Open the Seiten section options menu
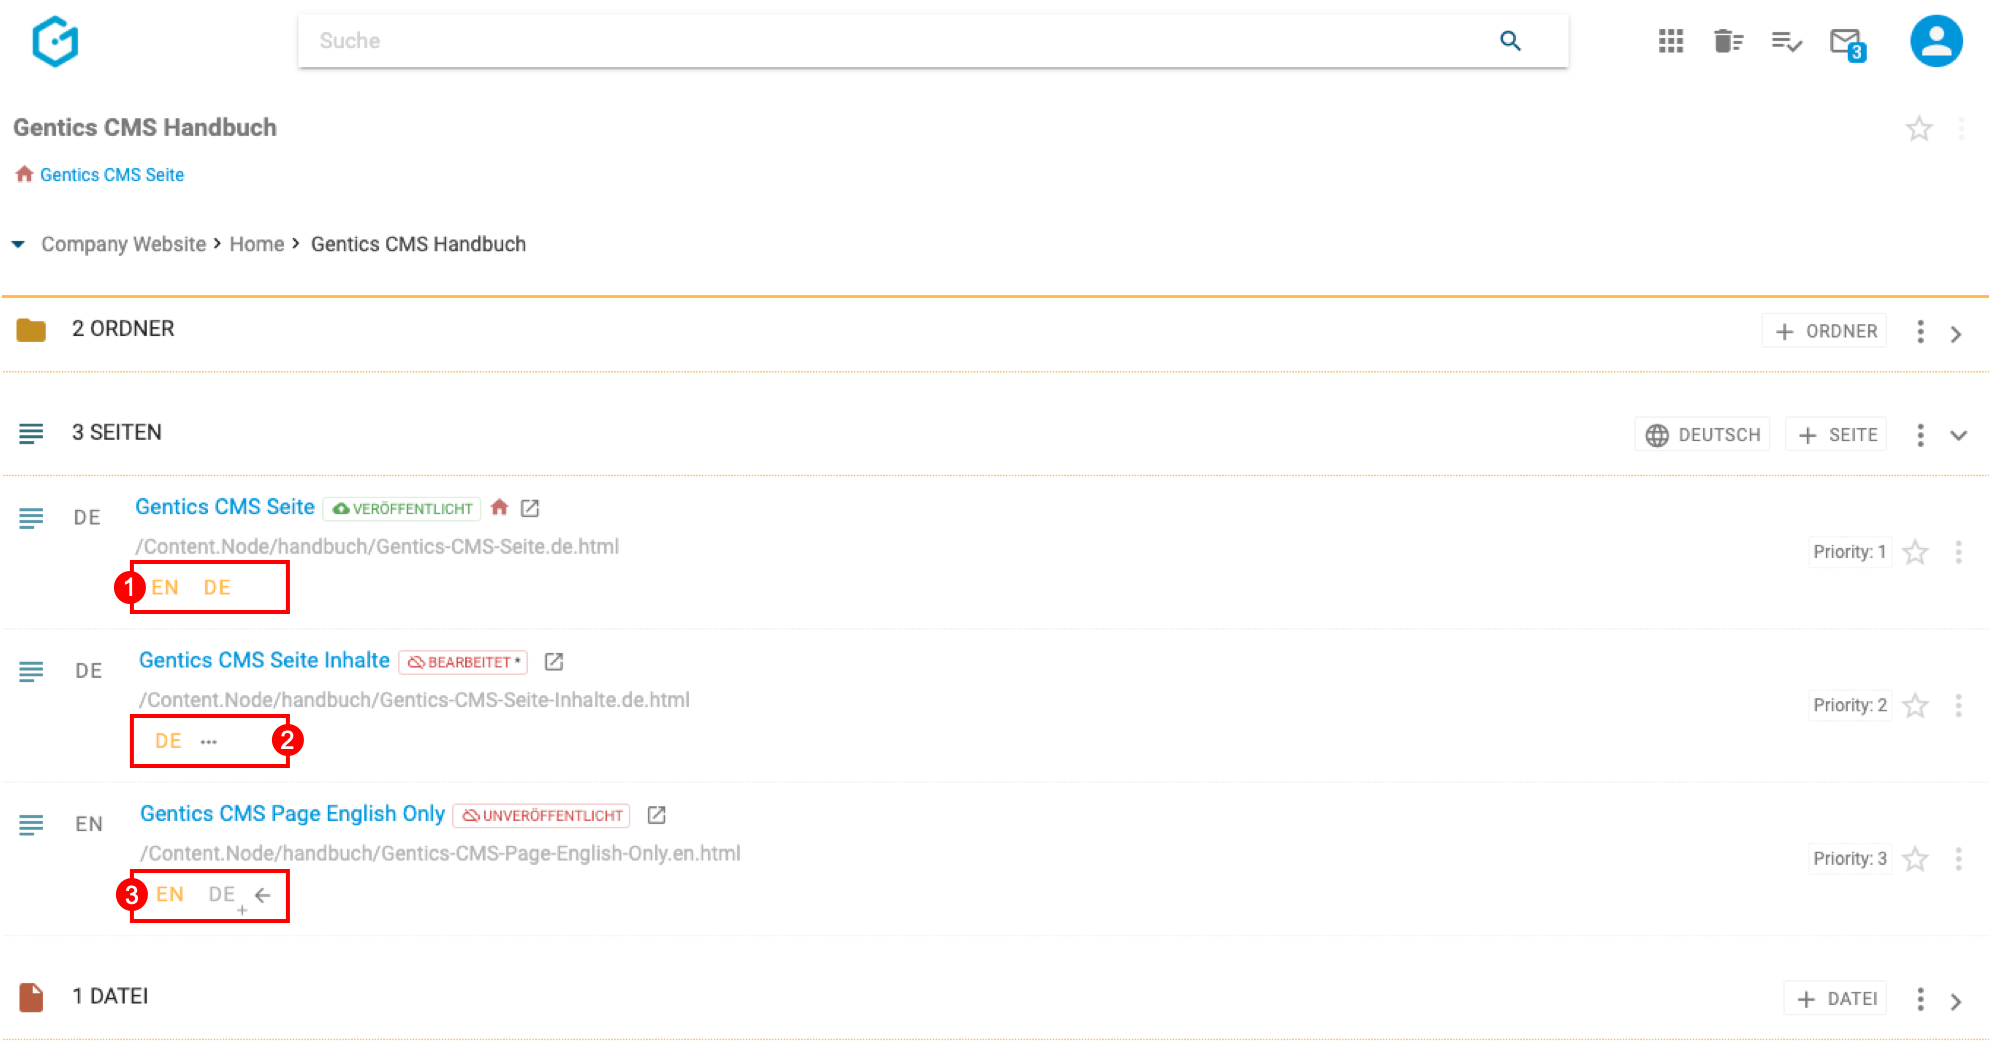 (1920, 435)
